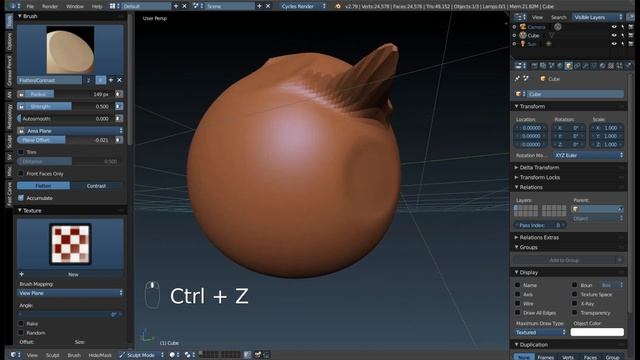Add a new screen layout next to Default

[176, 6]
